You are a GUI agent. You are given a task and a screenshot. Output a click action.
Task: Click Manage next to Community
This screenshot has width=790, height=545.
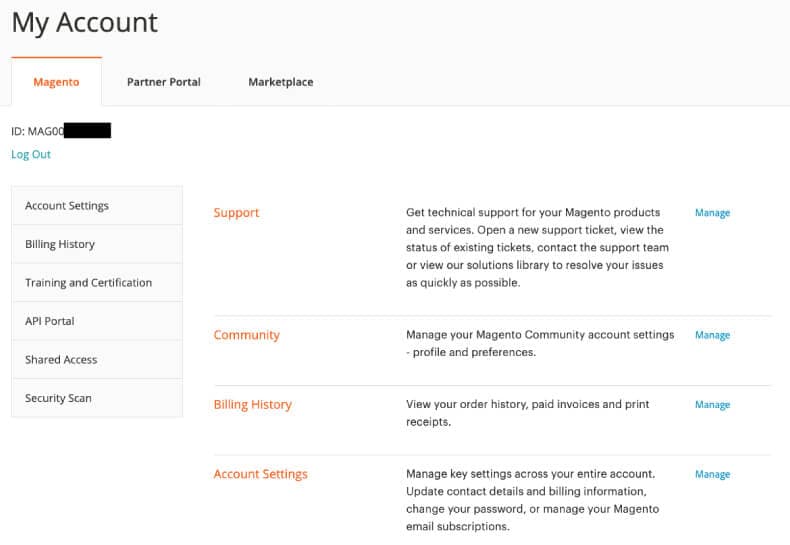pyautogui.click(x=712, y=335)
